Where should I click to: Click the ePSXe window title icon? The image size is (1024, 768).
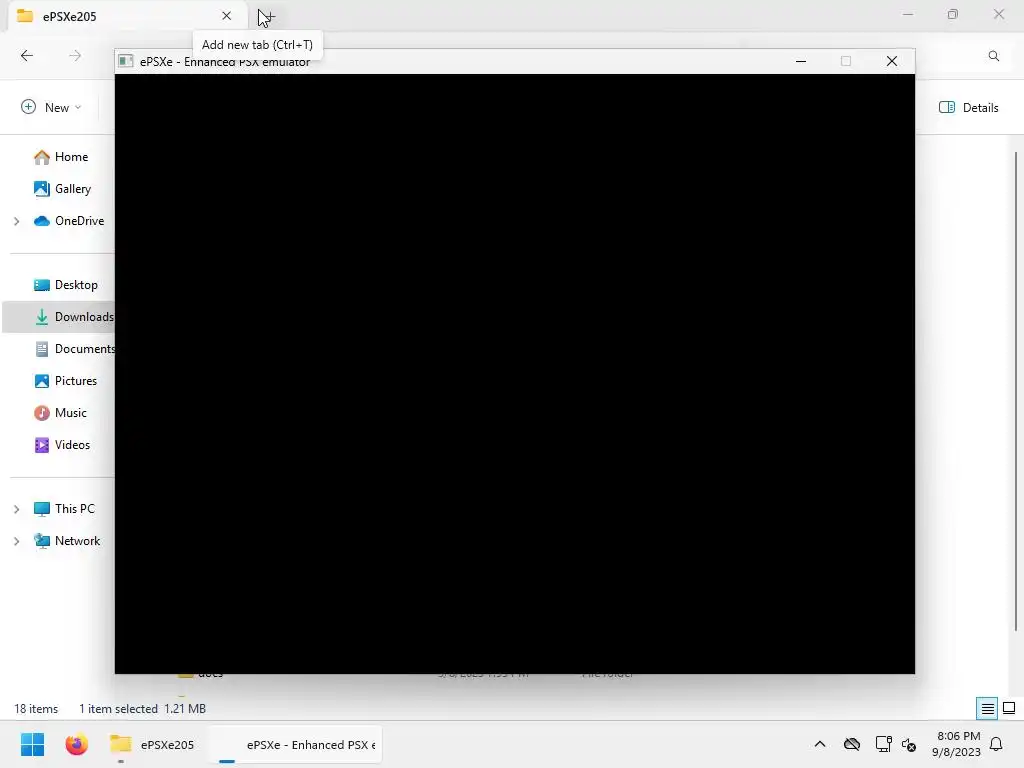(x=126, y=61)
